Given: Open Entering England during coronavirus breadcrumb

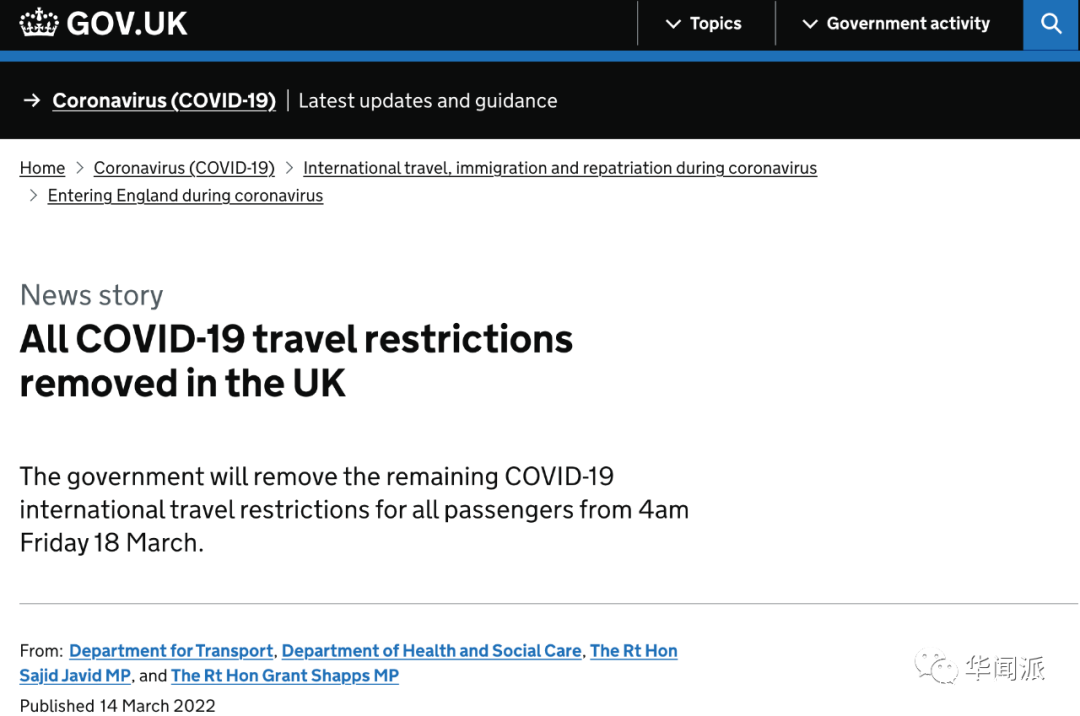Looking at the screenshot, I should click(185, 196).
